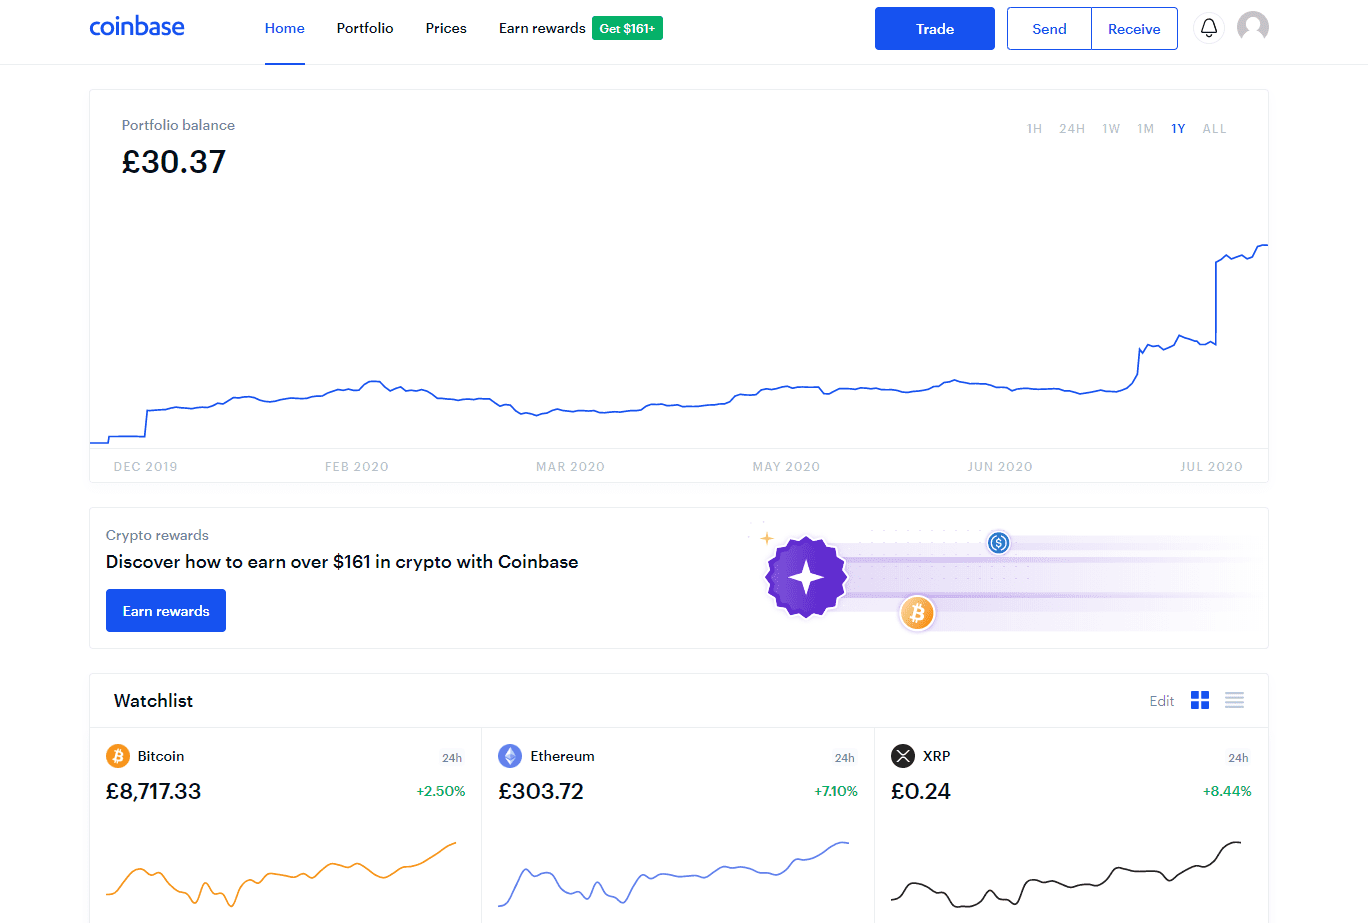This screenshot has width=1368, height=923.
Task: Click the purple star rewards badge
Action: tap(806, 577)
